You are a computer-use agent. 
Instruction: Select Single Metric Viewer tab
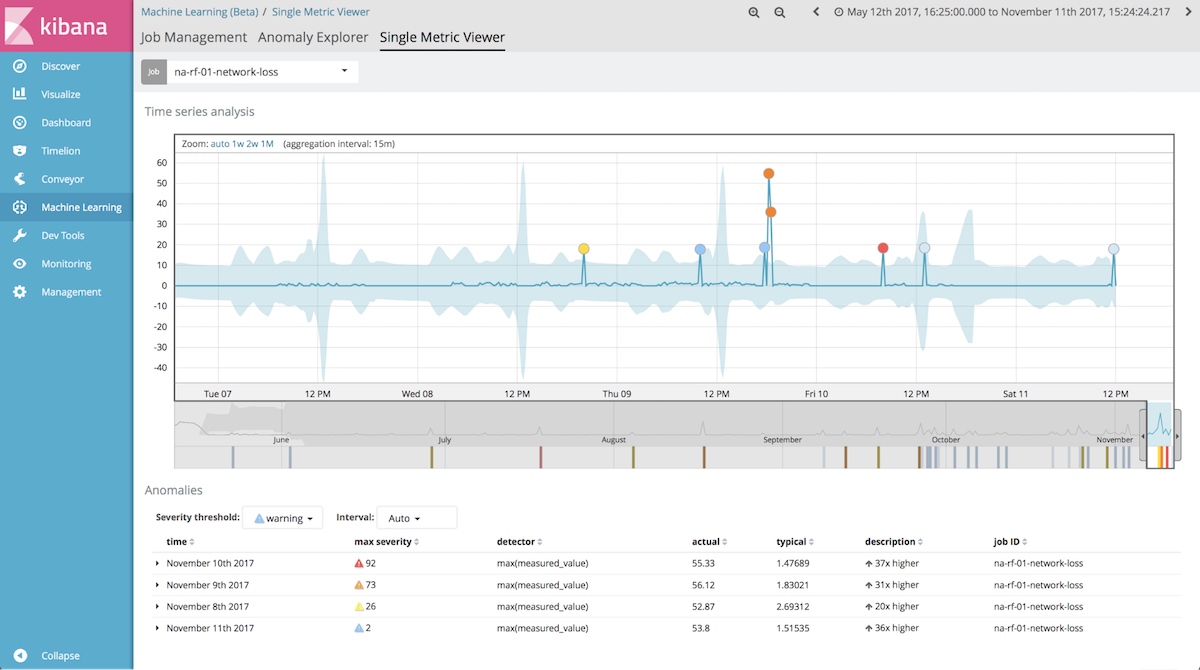(x=442, y=37)
